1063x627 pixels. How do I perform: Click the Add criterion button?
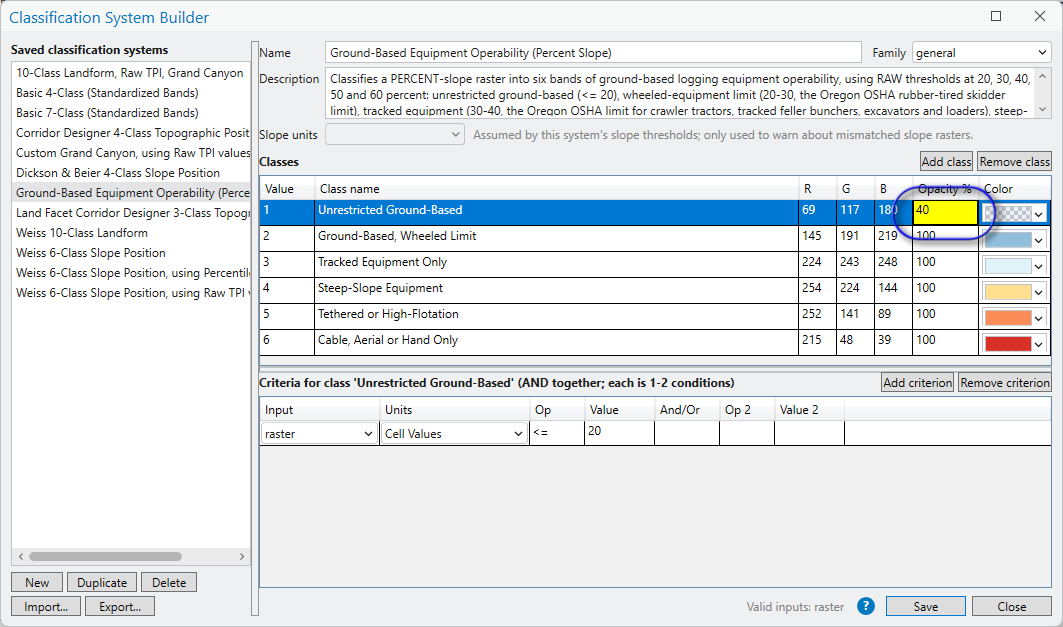click(x=917, y=382)
